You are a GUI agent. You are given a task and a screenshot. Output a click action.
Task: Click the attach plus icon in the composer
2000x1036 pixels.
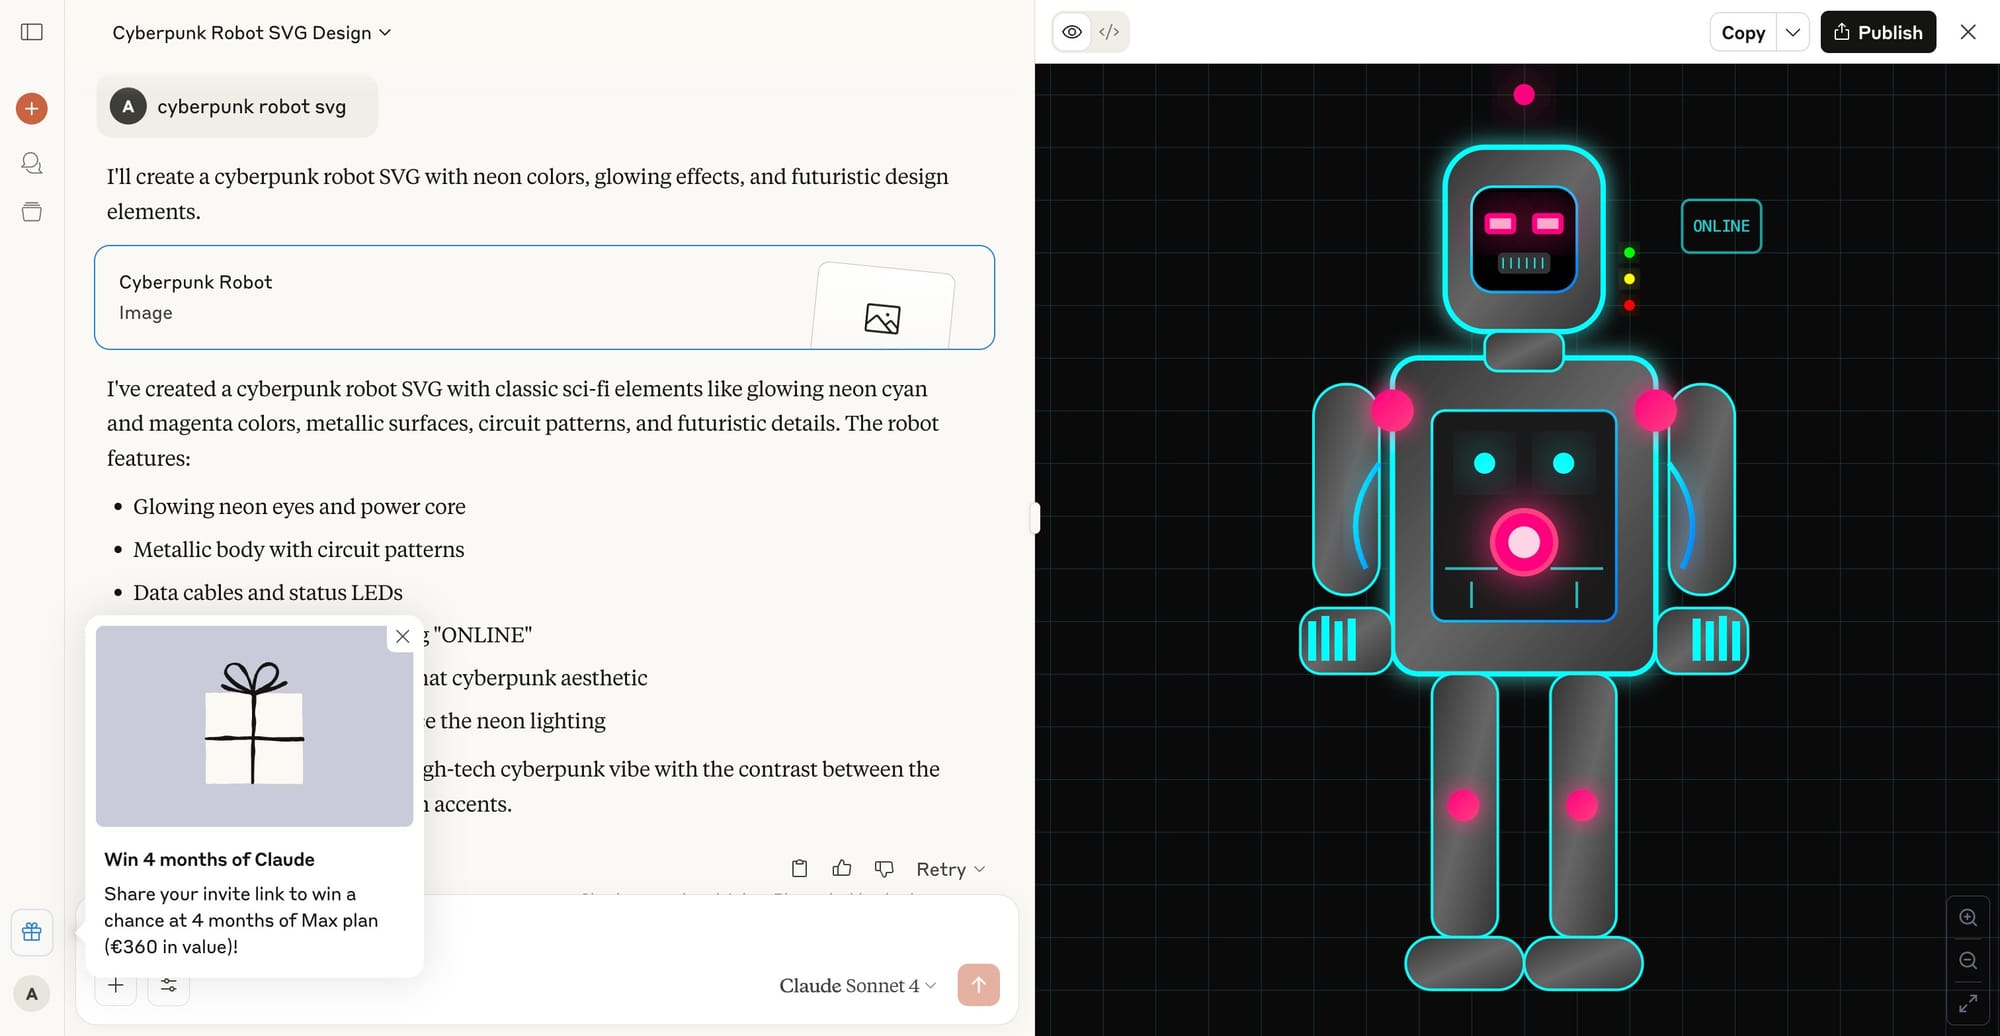pos(116,986)
